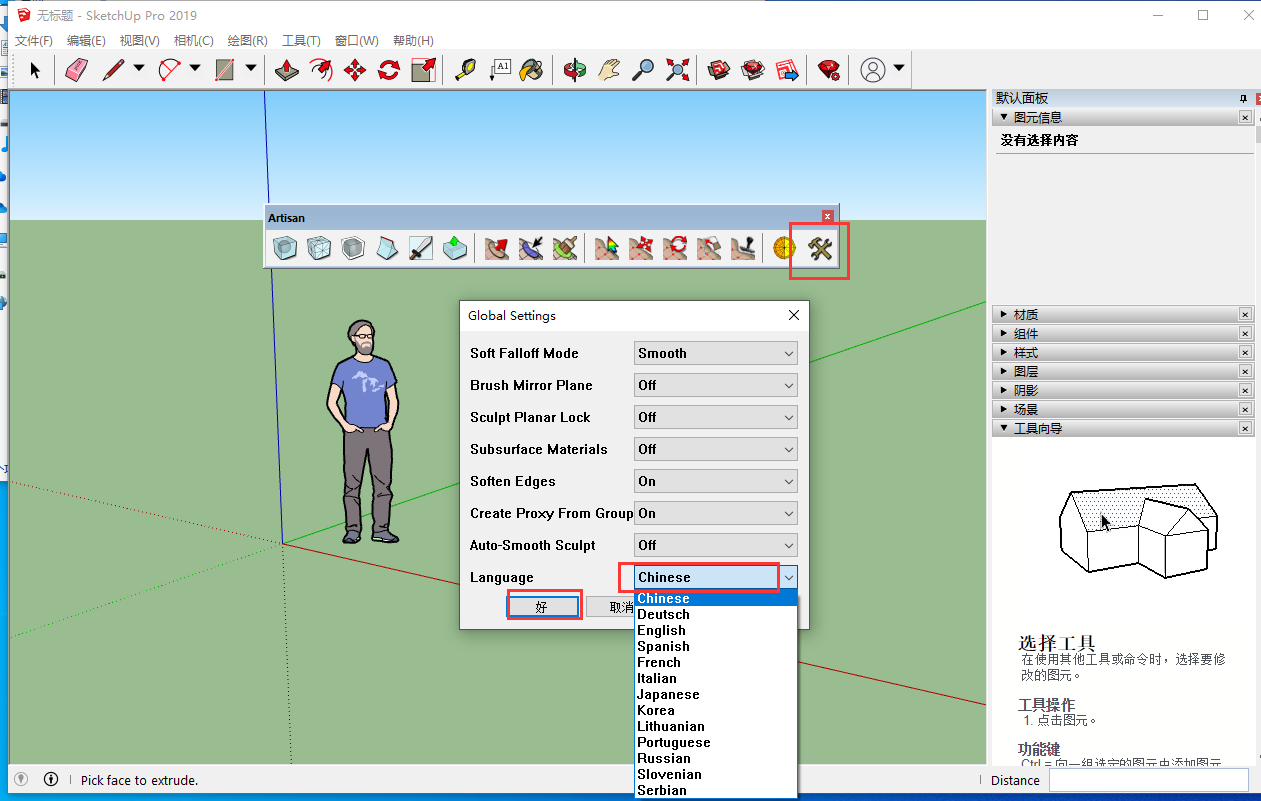
Task: Open Artisan global settings hammer-wrench icon
Action: coord(820,248)
